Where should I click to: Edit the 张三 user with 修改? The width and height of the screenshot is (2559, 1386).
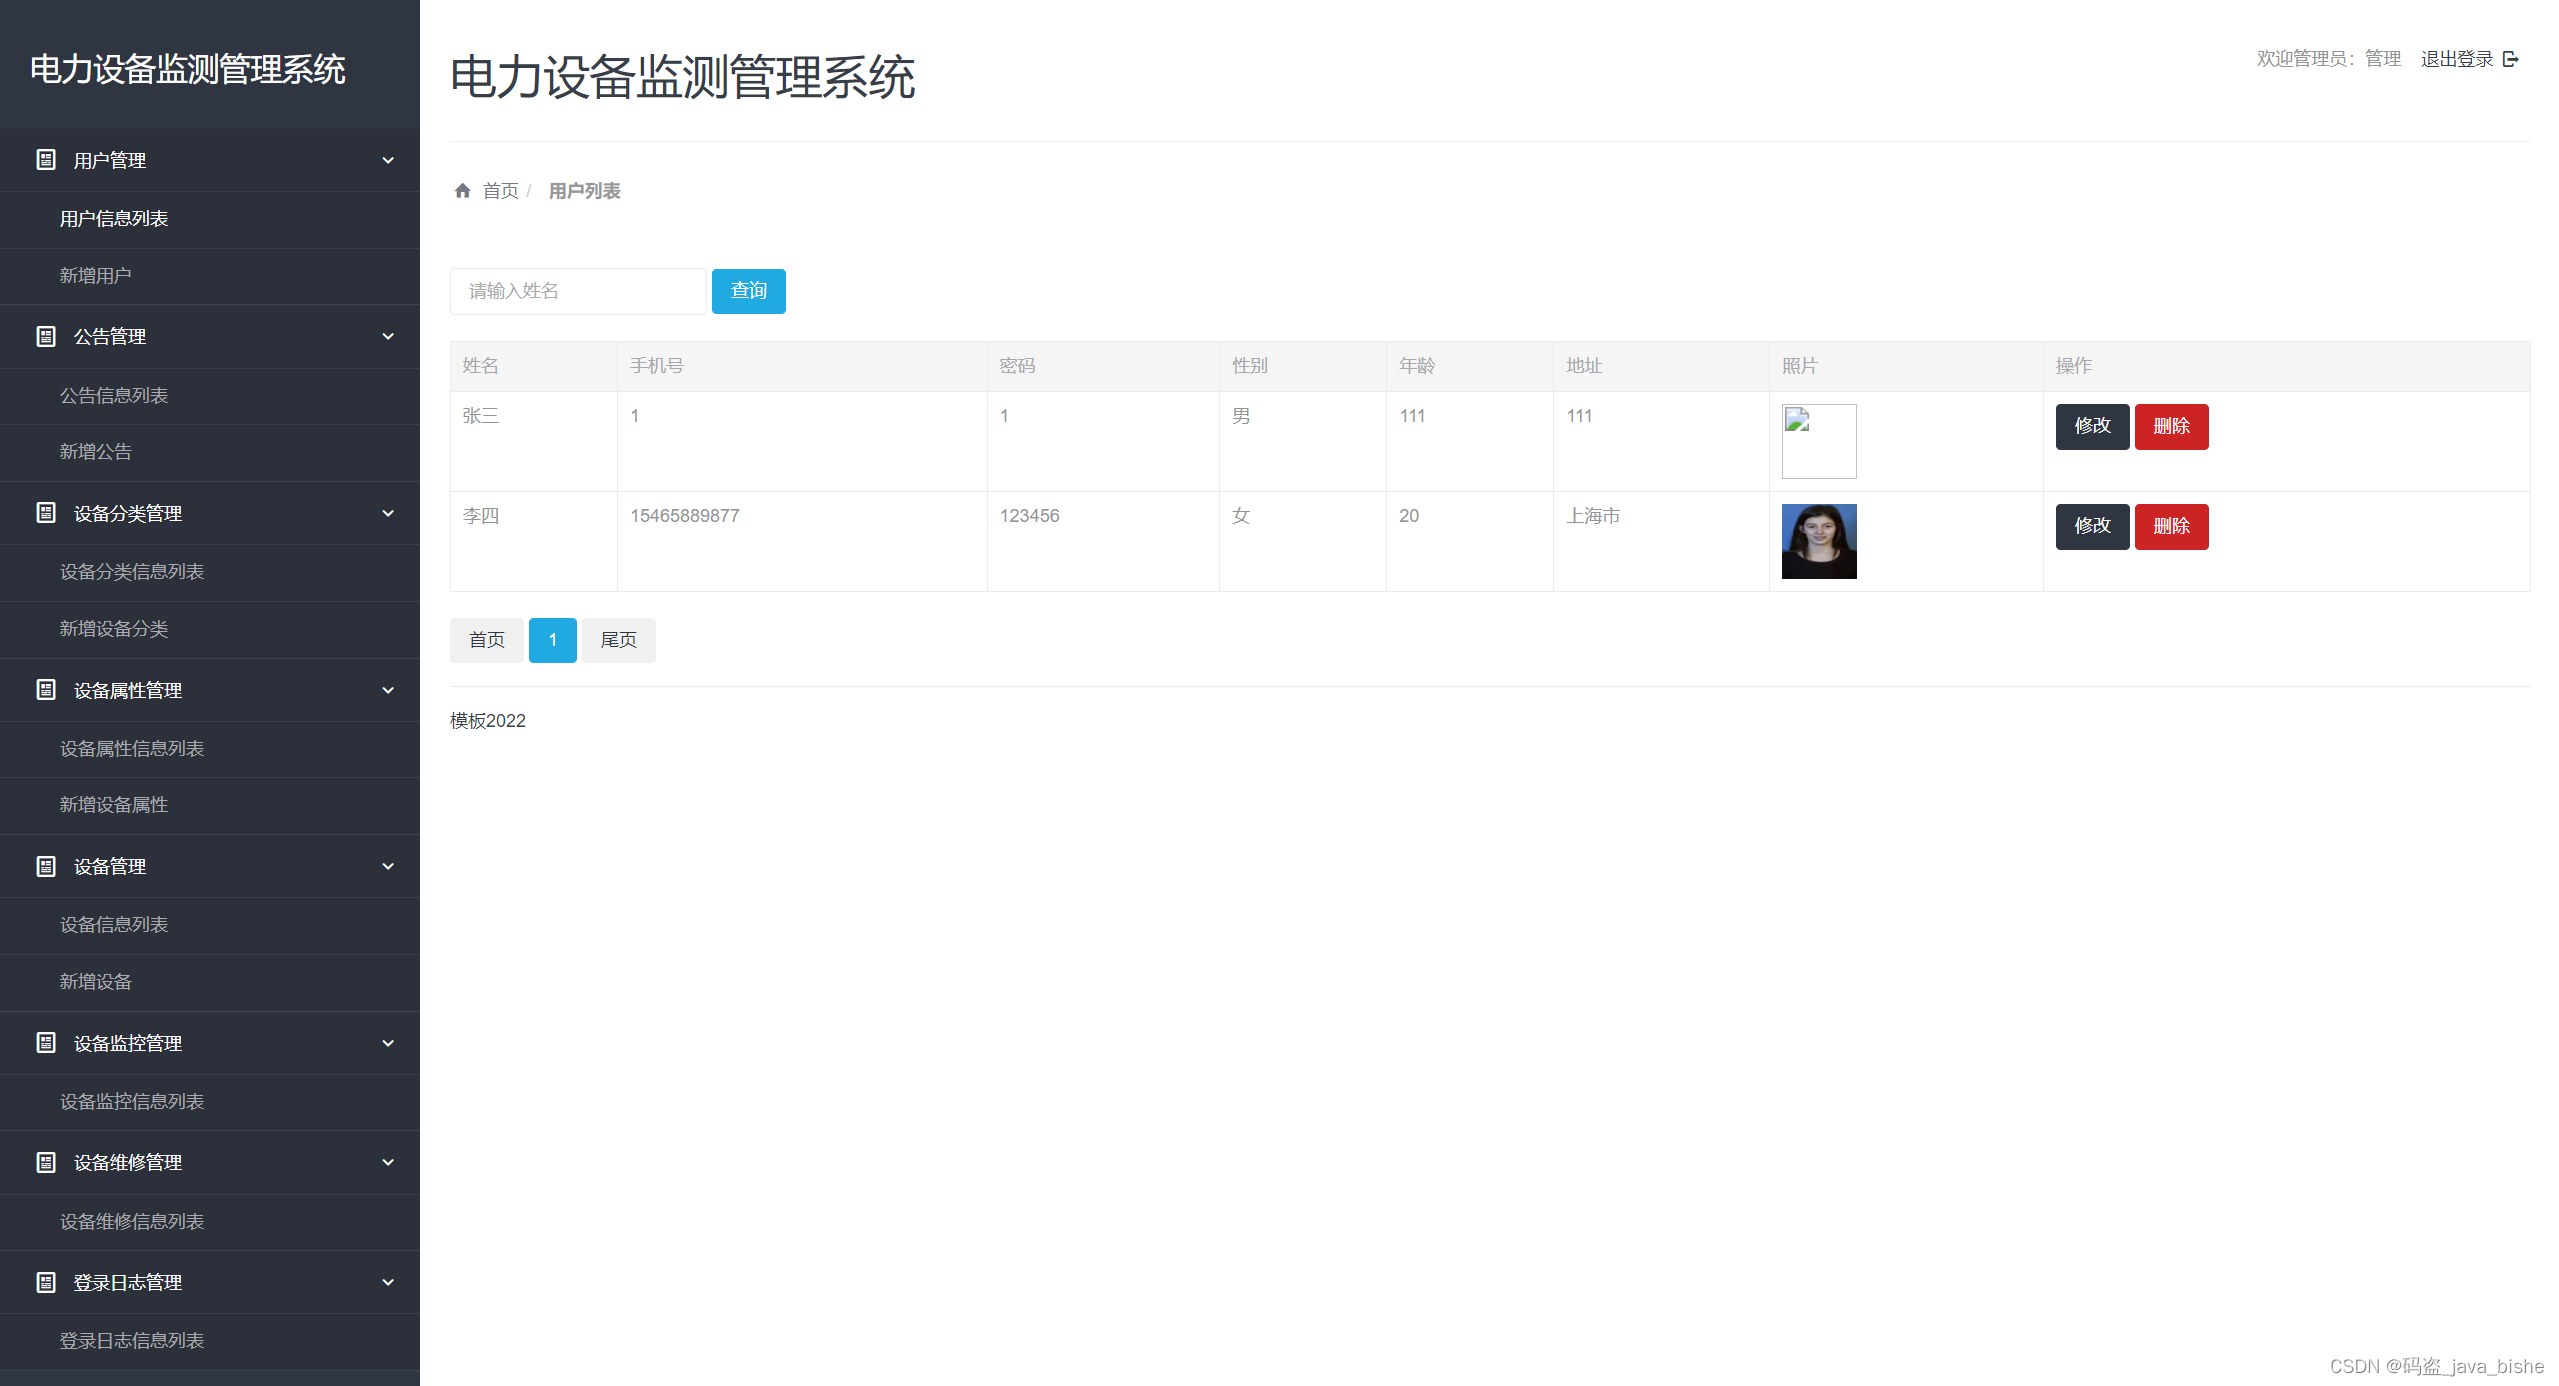(2092, 427)
